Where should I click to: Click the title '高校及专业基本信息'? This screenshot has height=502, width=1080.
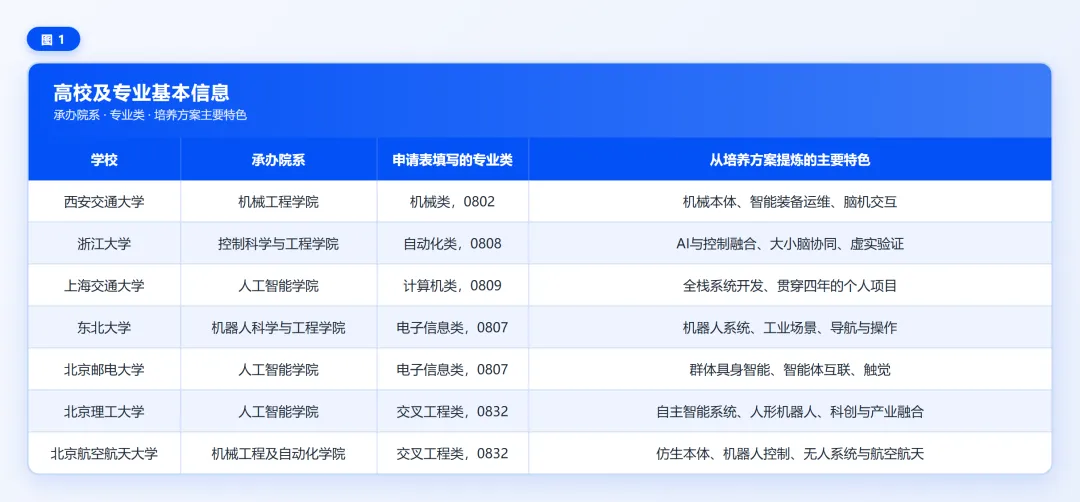tap(142, 92)
